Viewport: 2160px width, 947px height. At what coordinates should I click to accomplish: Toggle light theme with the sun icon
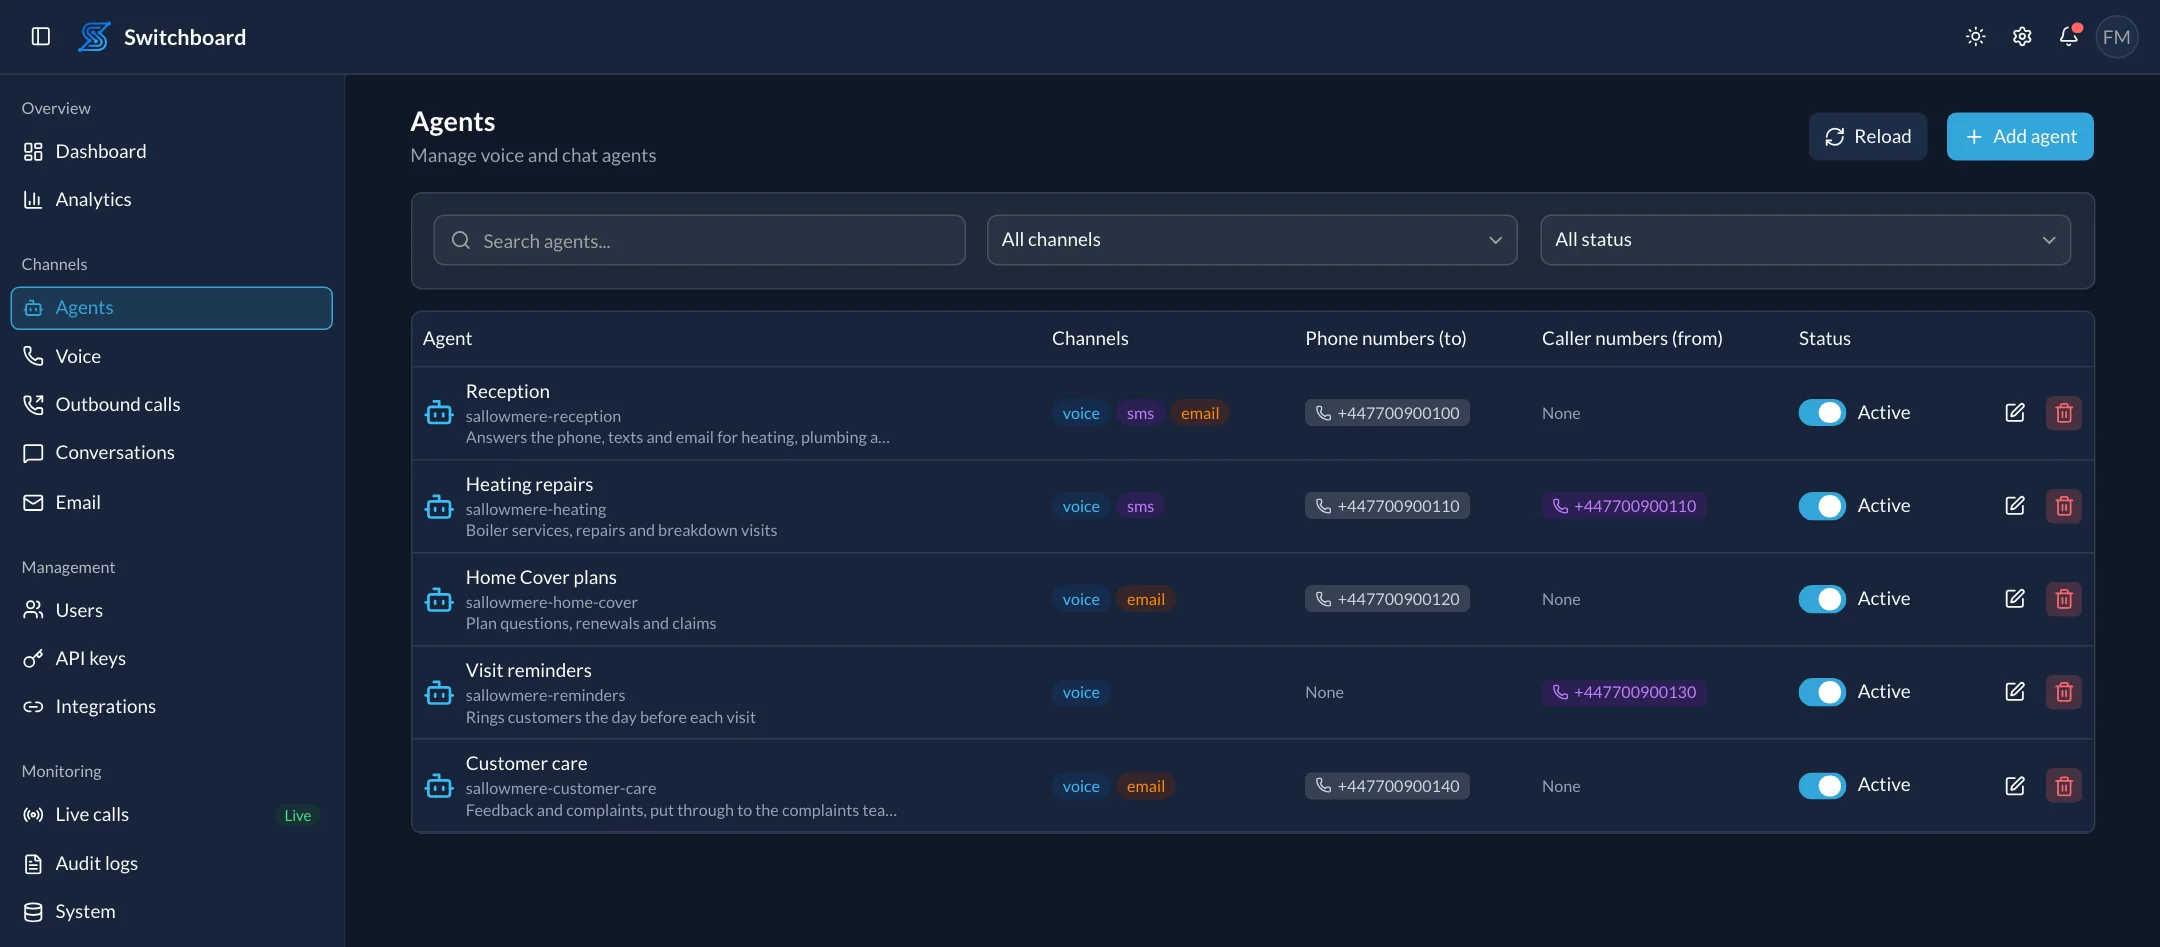pyautogui.click(x=1975, y=37)
